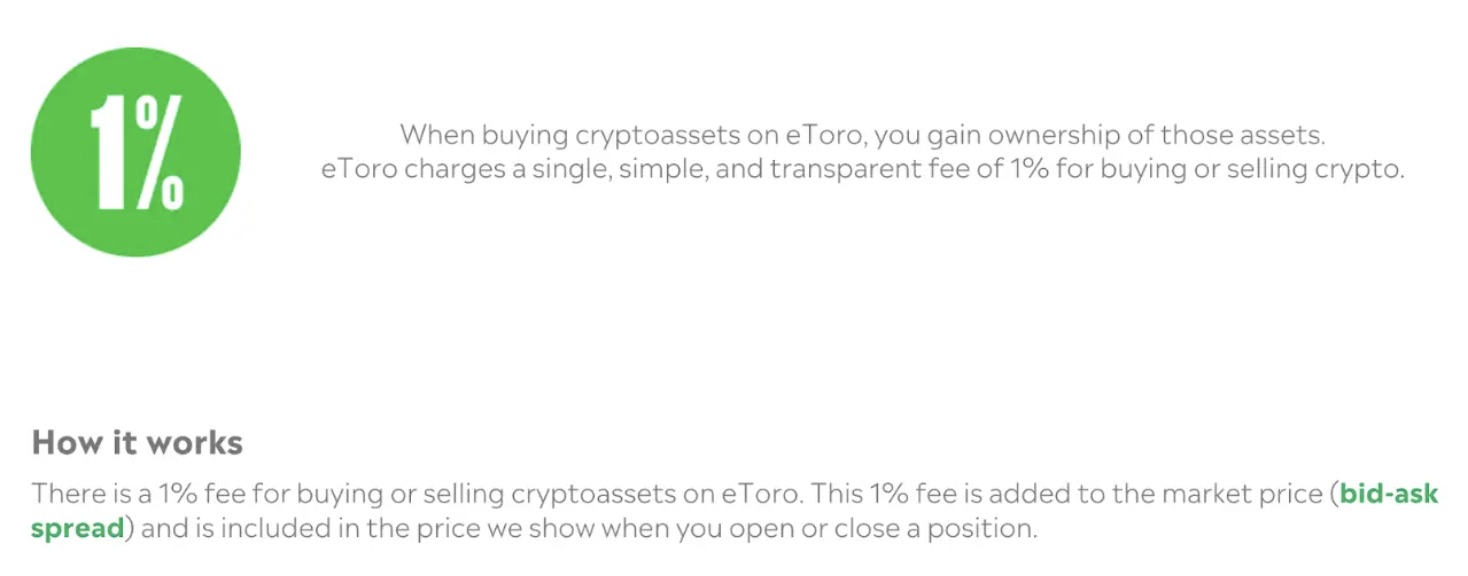Click the white percent sign in the circle
Image resolution: width=1468 pixels, height=576 pixels.
[x=160, y=152]
